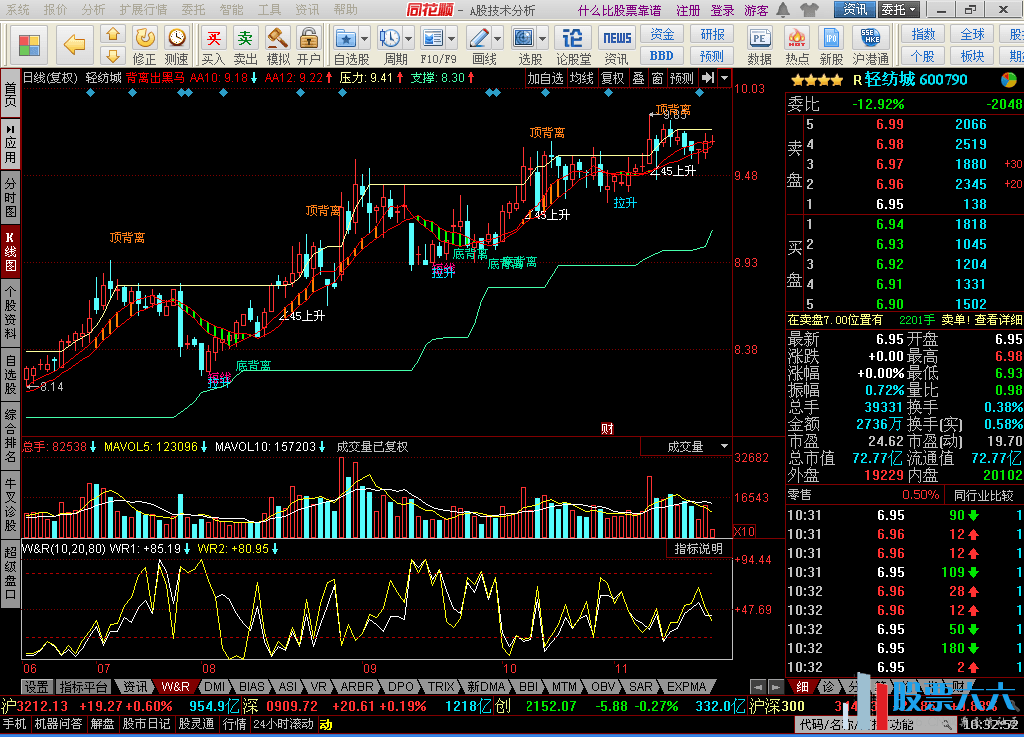
Task: Select 个股资料 in the left sidebar
Action: (x=10, y=313)
